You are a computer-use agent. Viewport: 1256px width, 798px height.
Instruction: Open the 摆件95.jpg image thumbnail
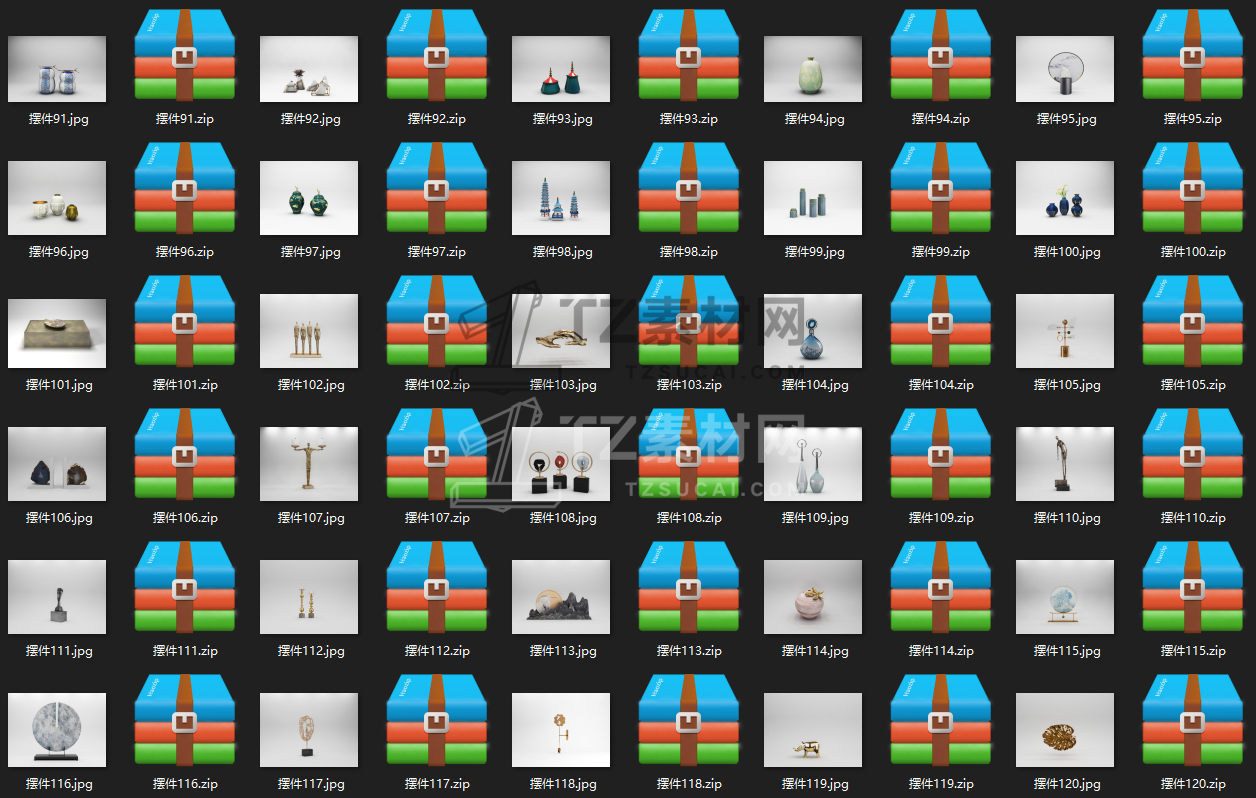[x=1065, y=69]
